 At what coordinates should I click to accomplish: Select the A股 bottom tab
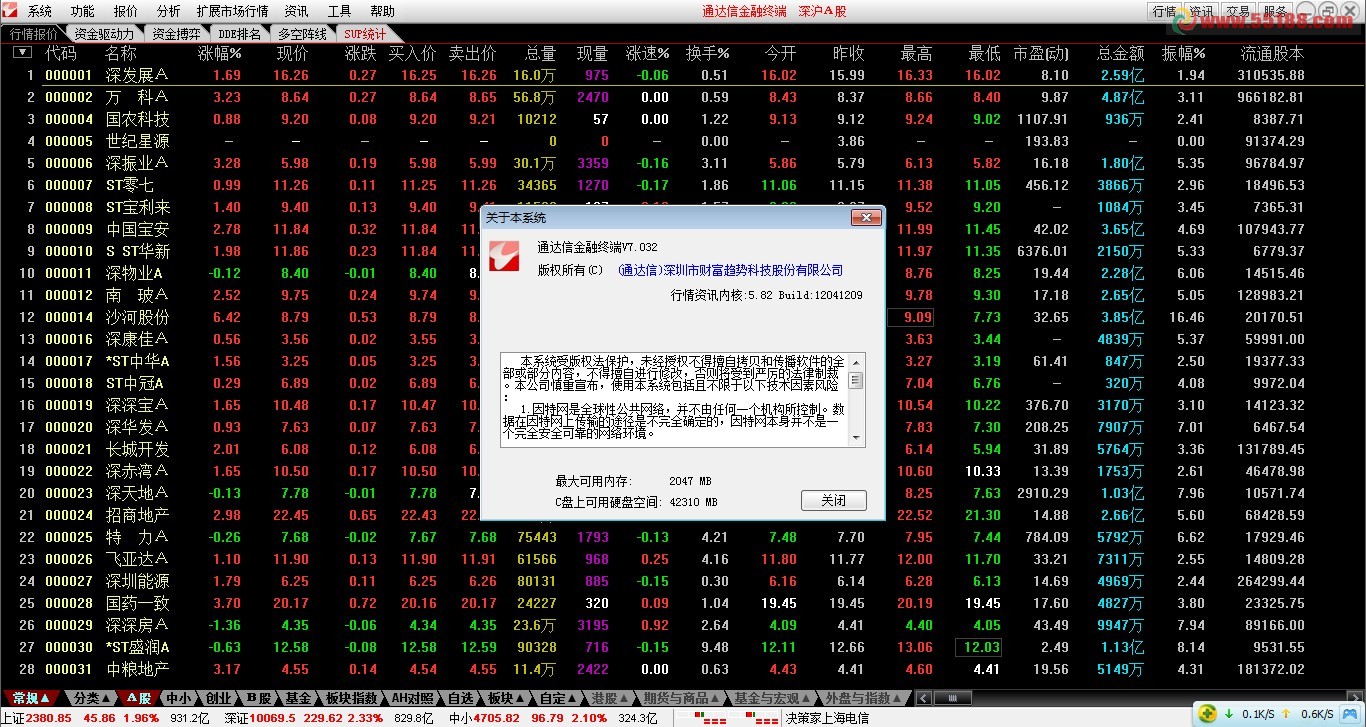click(139, 698)
